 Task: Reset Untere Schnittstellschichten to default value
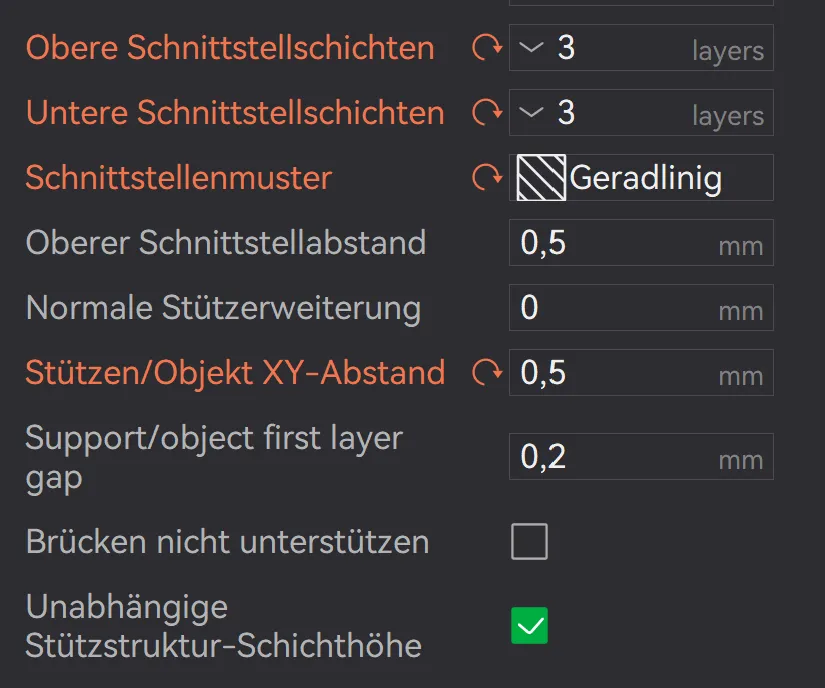(x=487, y=113)
